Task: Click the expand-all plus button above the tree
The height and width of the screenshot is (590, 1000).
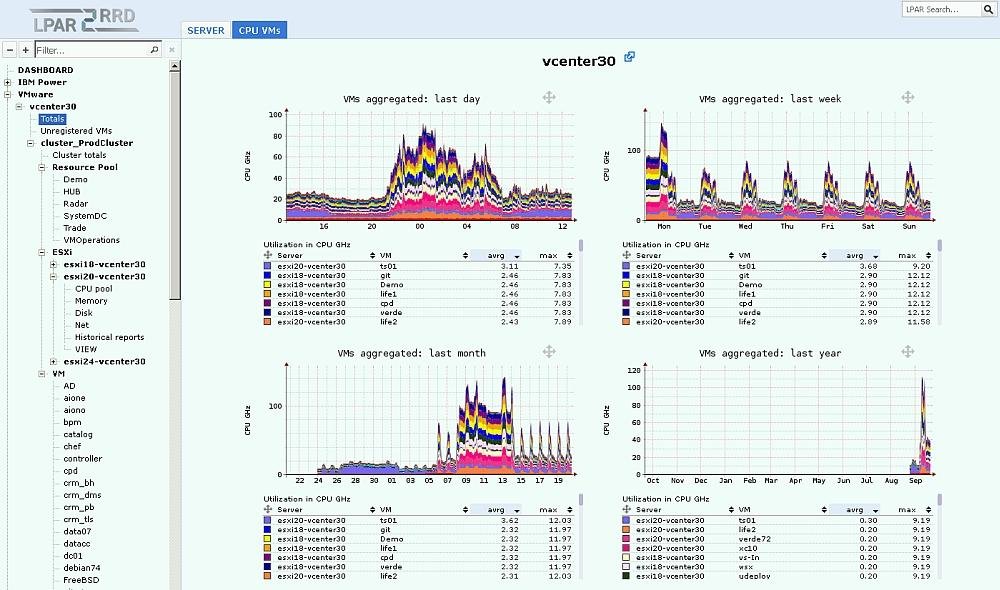Action: (x=25, y=49)
